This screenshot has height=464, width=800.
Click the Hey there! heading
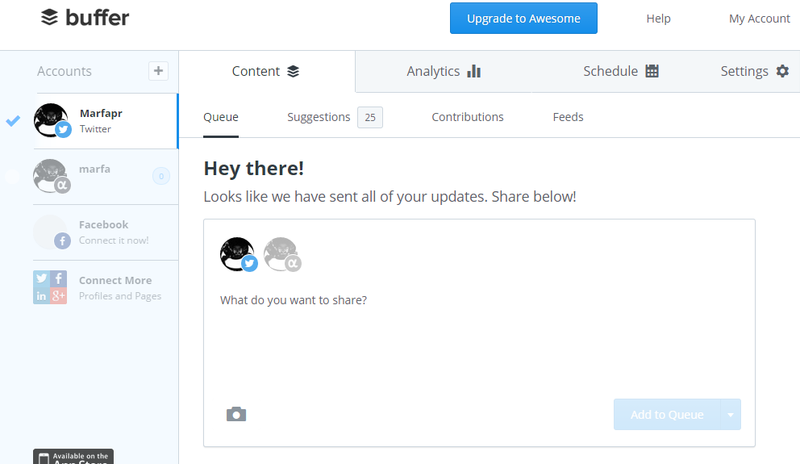[x=254, y=168]
